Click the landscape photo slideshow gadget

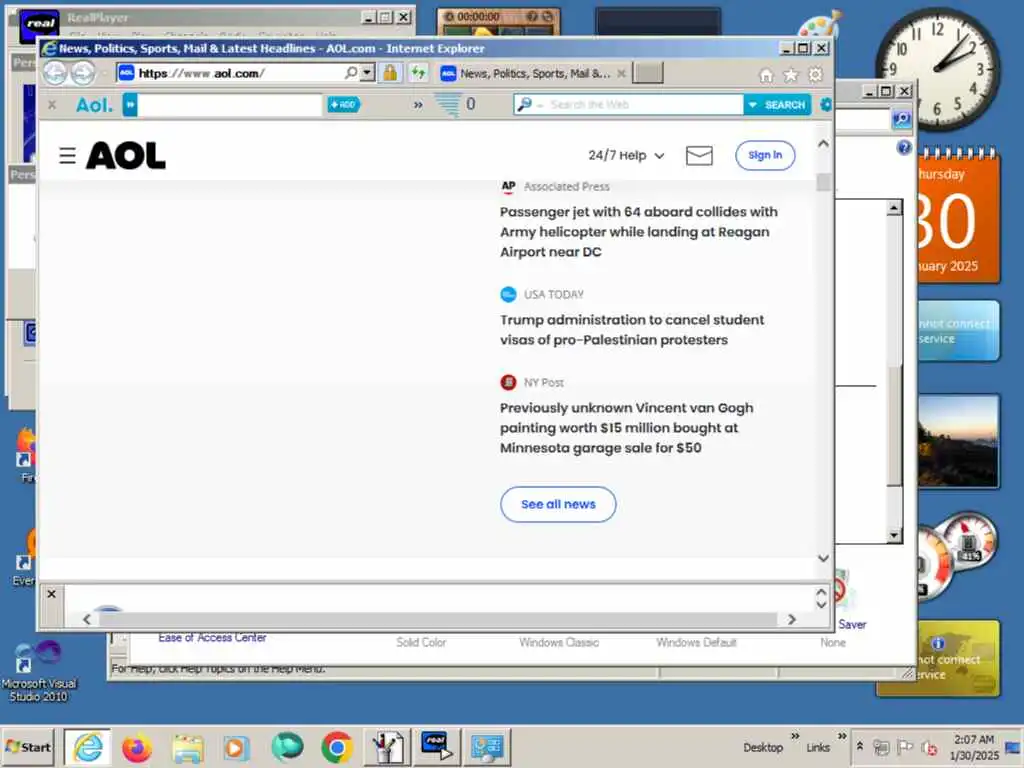tap(958, 441)
